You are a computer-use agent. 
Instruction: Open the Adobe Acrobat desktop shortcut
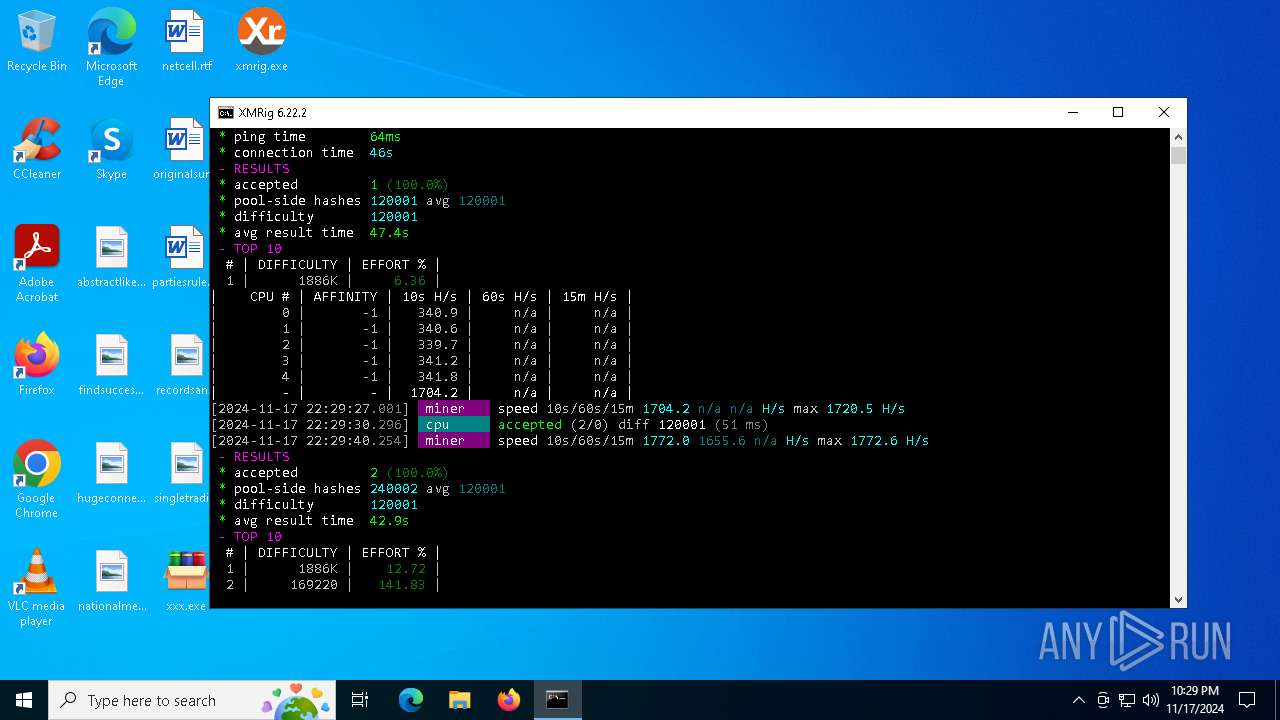[37, 264]
